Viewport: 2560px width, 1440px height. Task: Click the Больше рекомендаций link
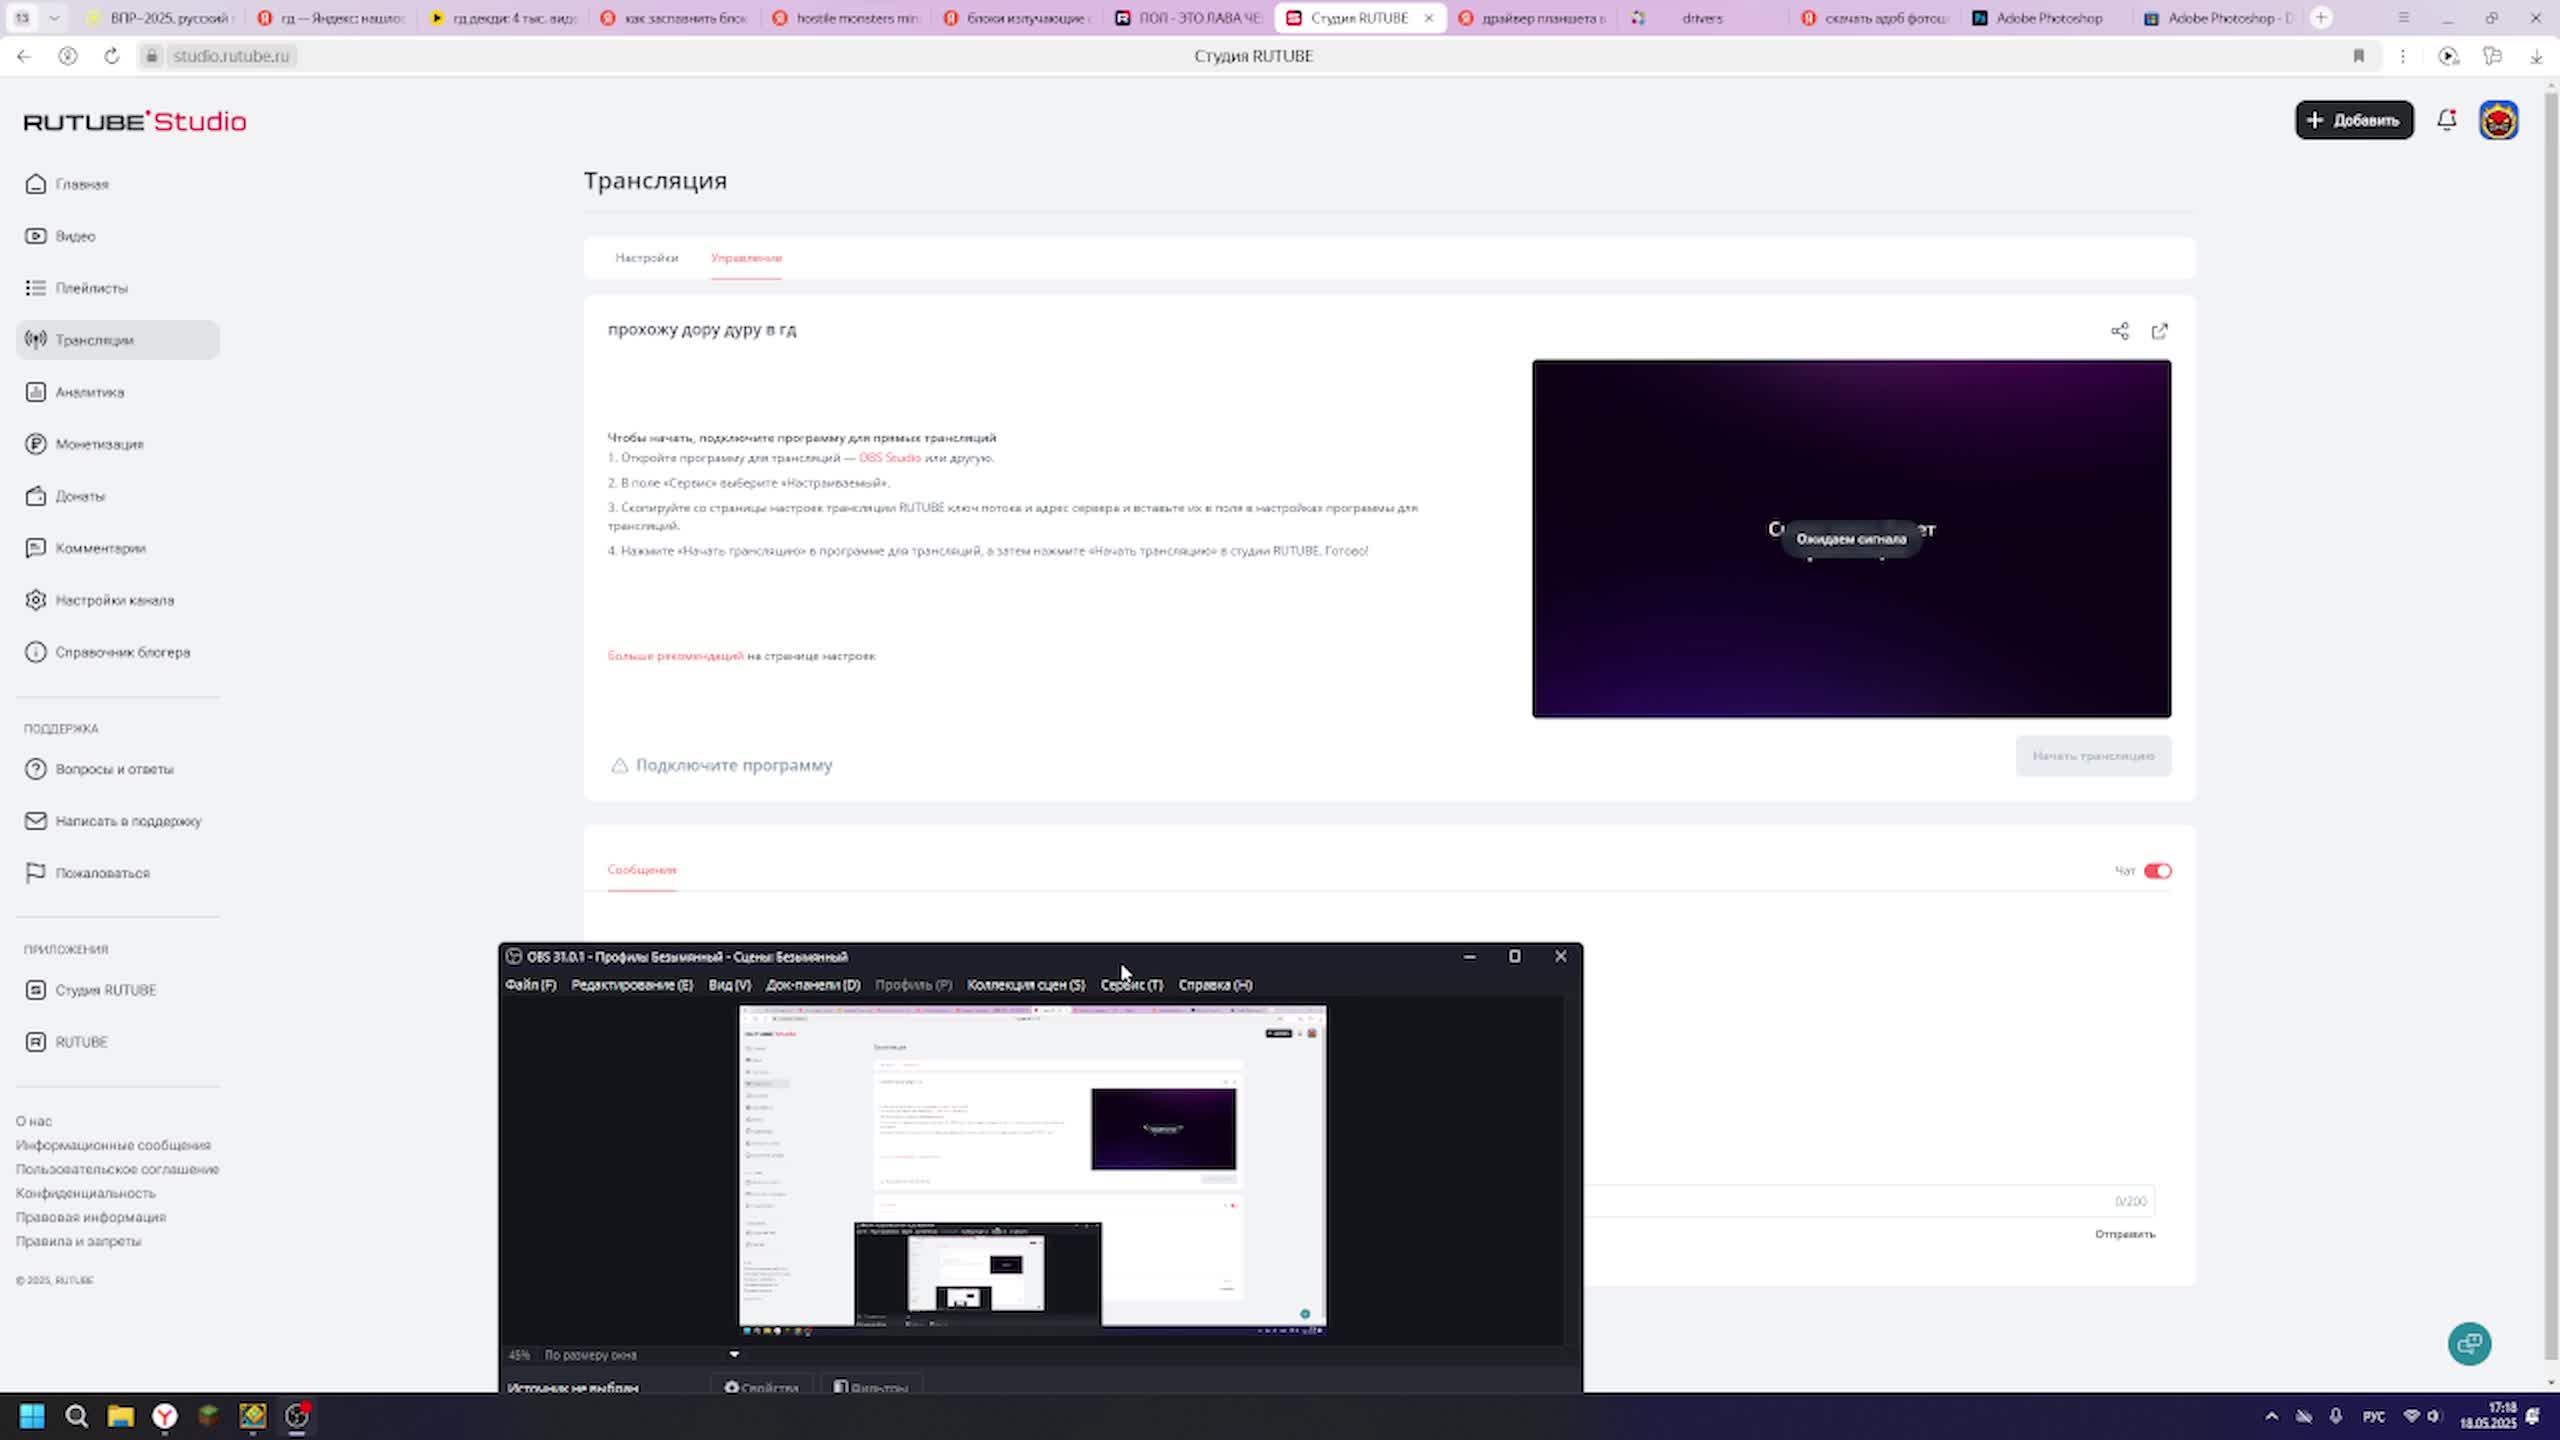pyautogui.click(x=675, y=656)
